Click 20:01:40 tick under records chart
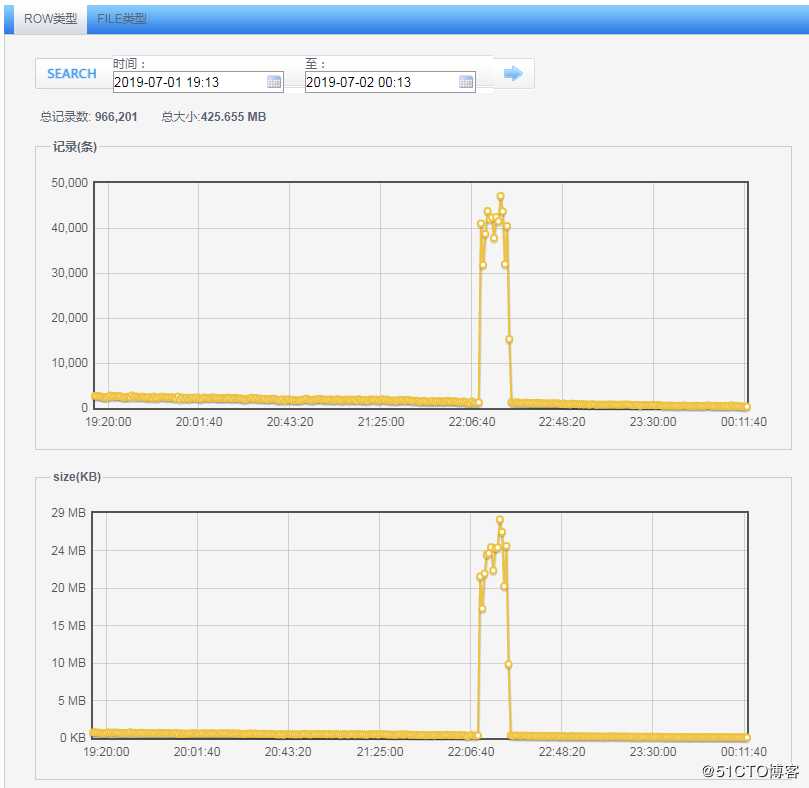809x788 pixels. (x=199, y=422)
